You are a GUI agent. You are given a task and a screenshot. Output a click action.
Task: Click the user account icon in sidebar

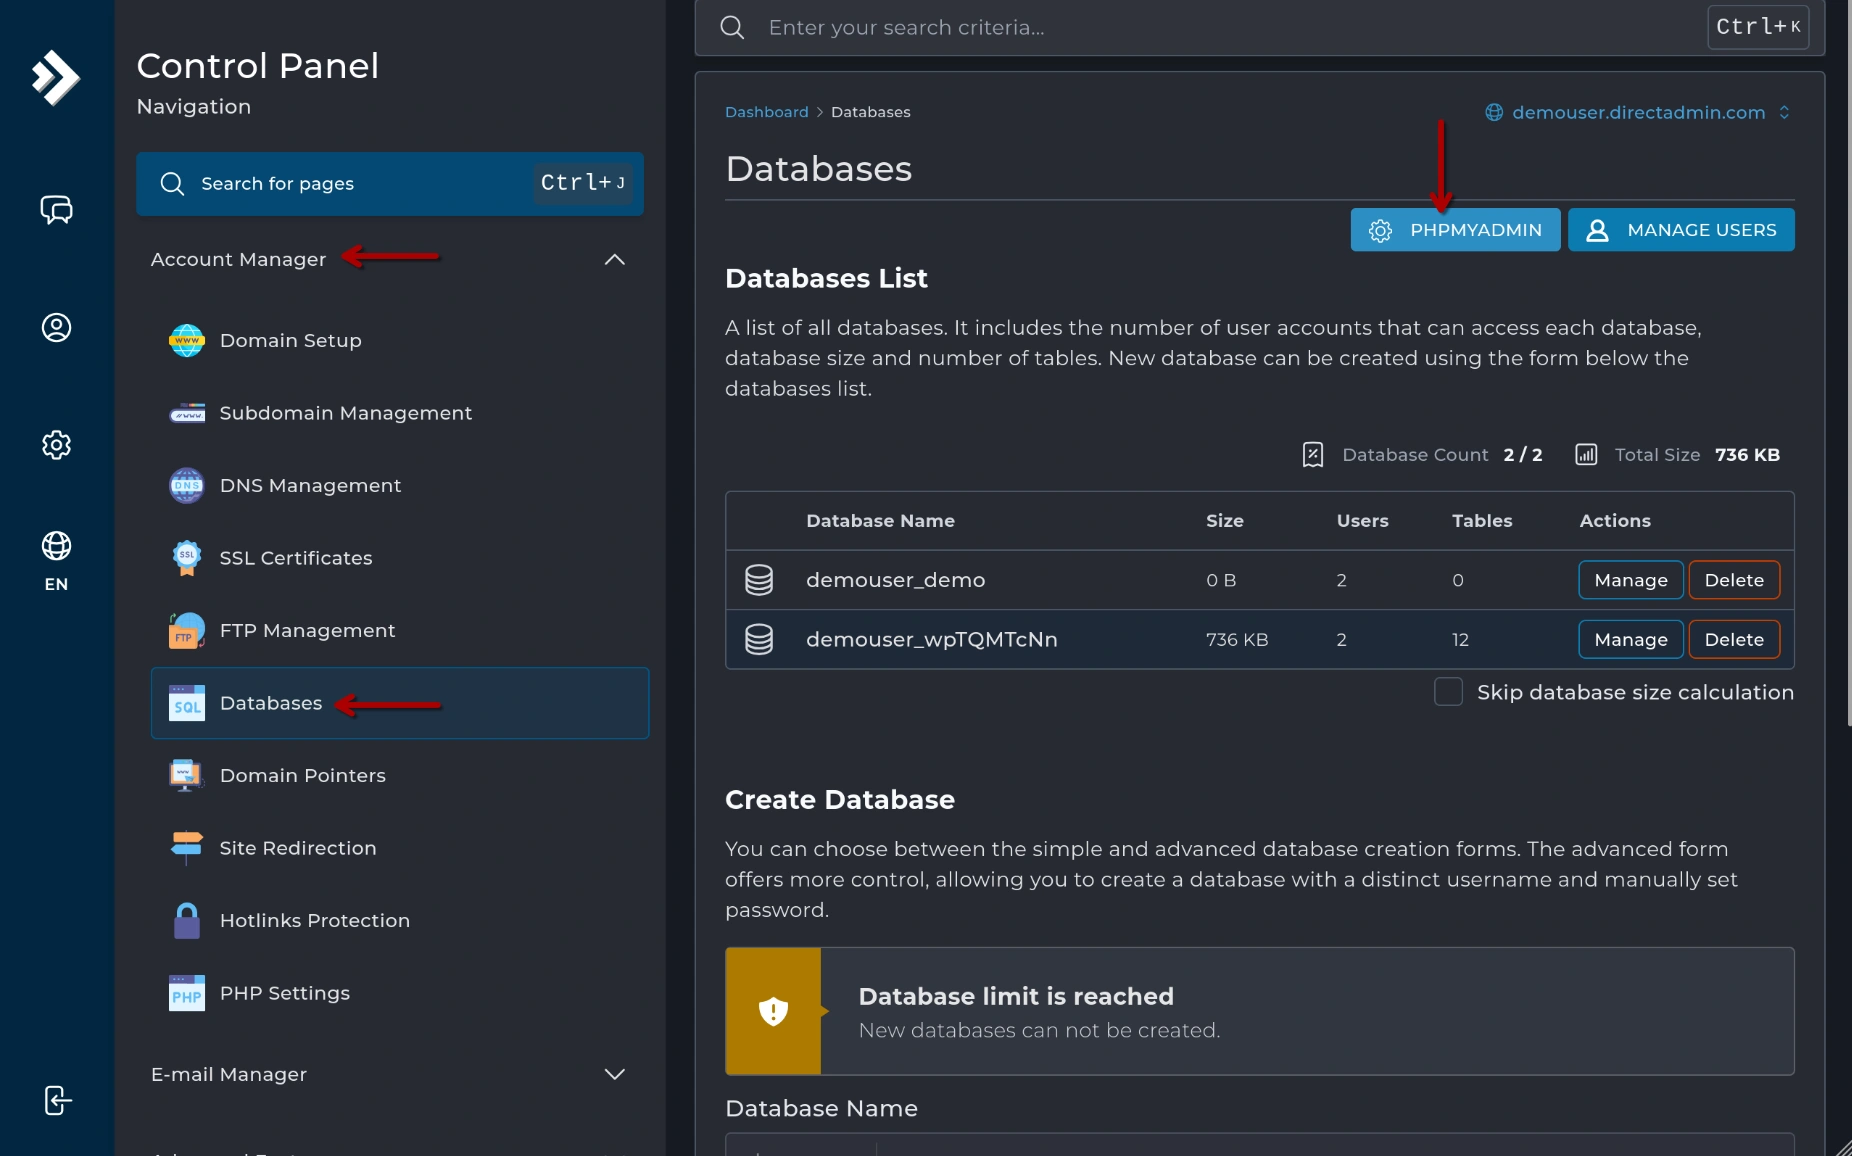57,327
